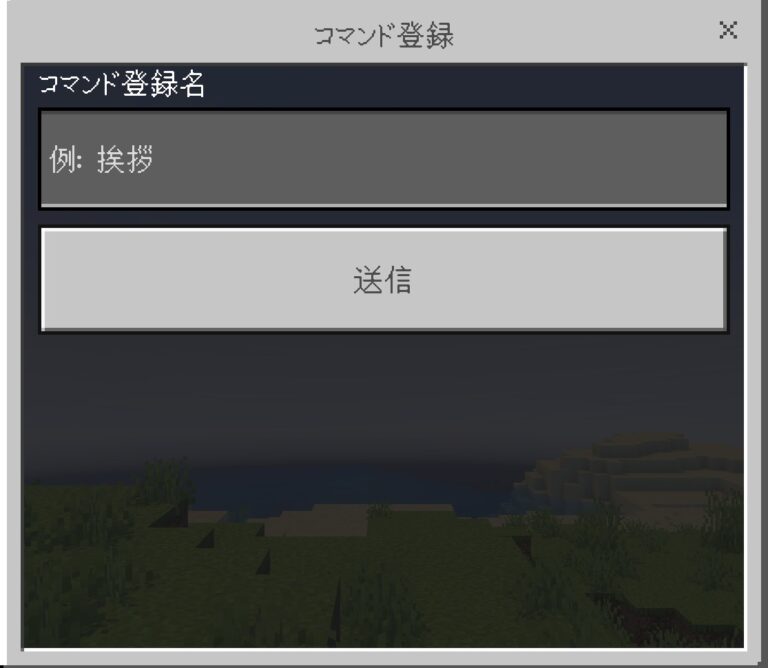
Task: Send the command registration with 送信
Action: coord(384,280)
